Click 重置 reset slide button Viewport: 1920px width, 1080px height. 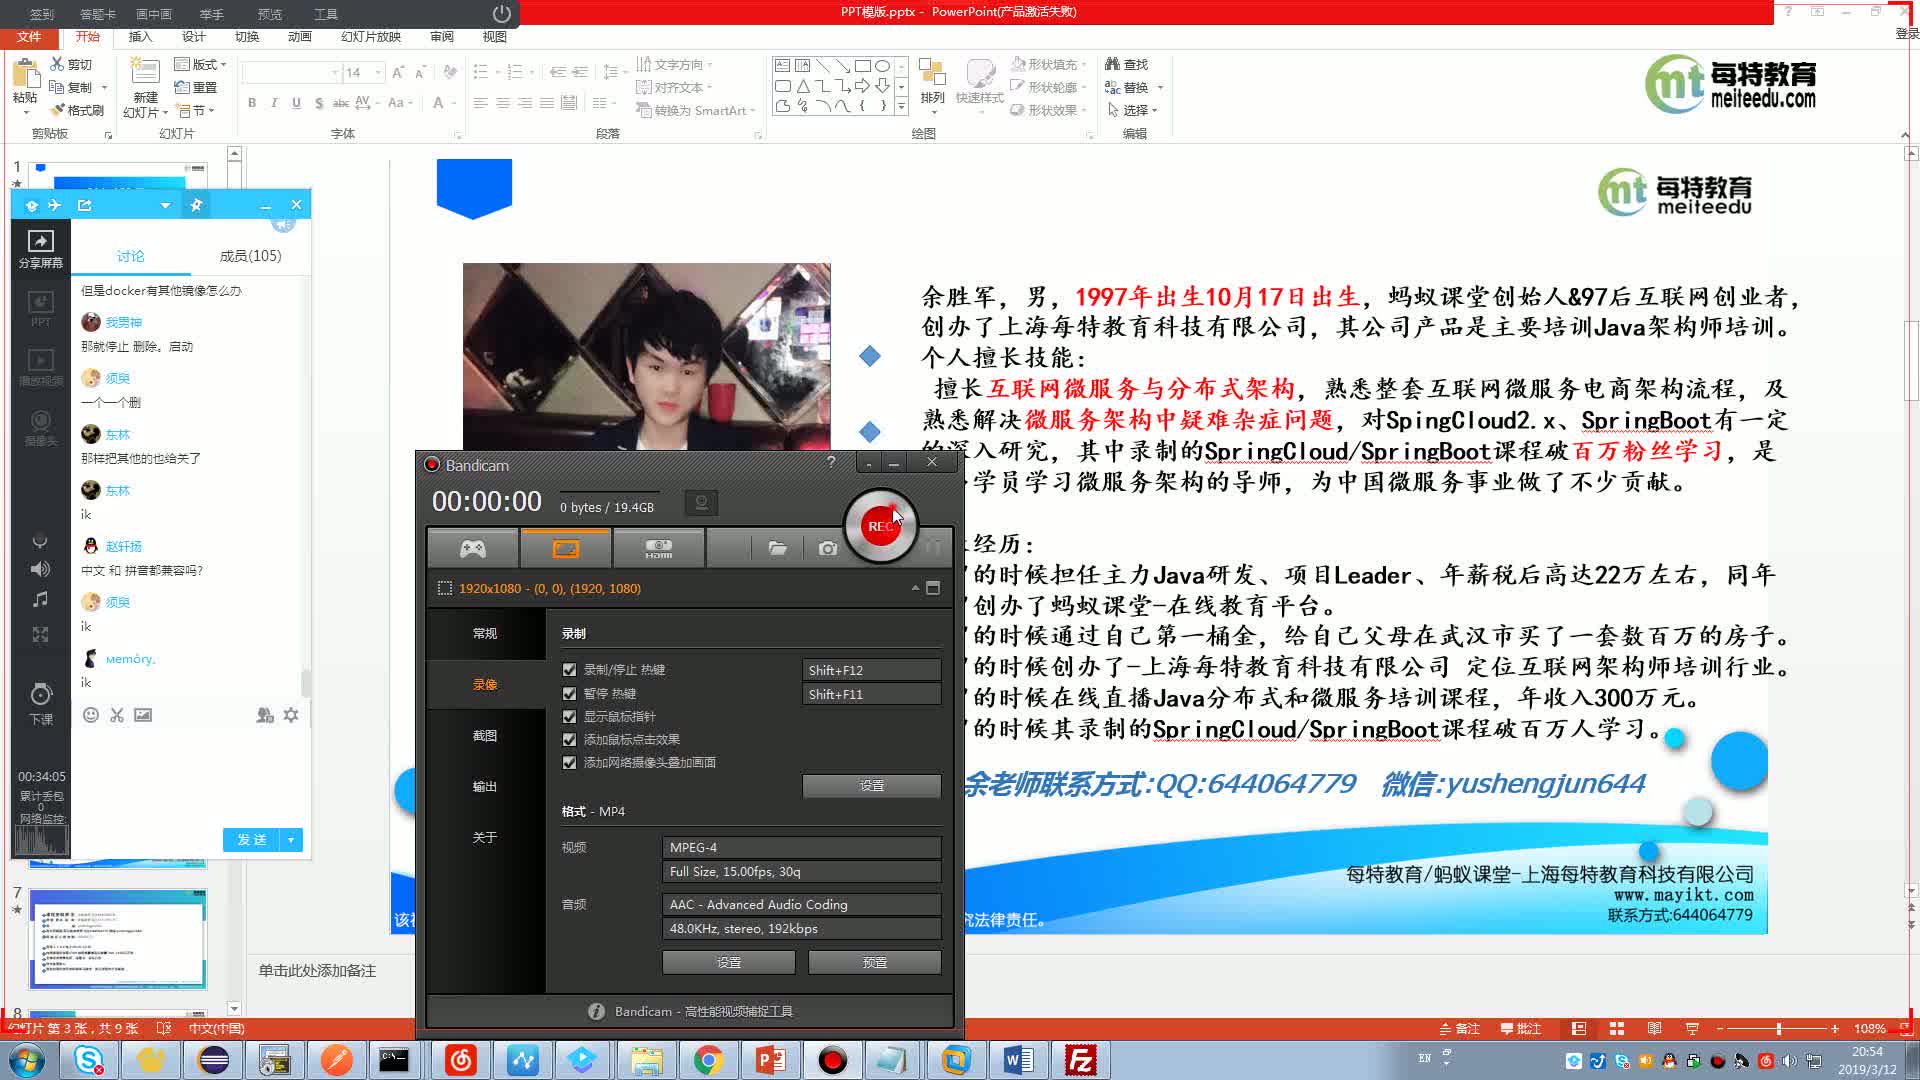tap(196, 87)
